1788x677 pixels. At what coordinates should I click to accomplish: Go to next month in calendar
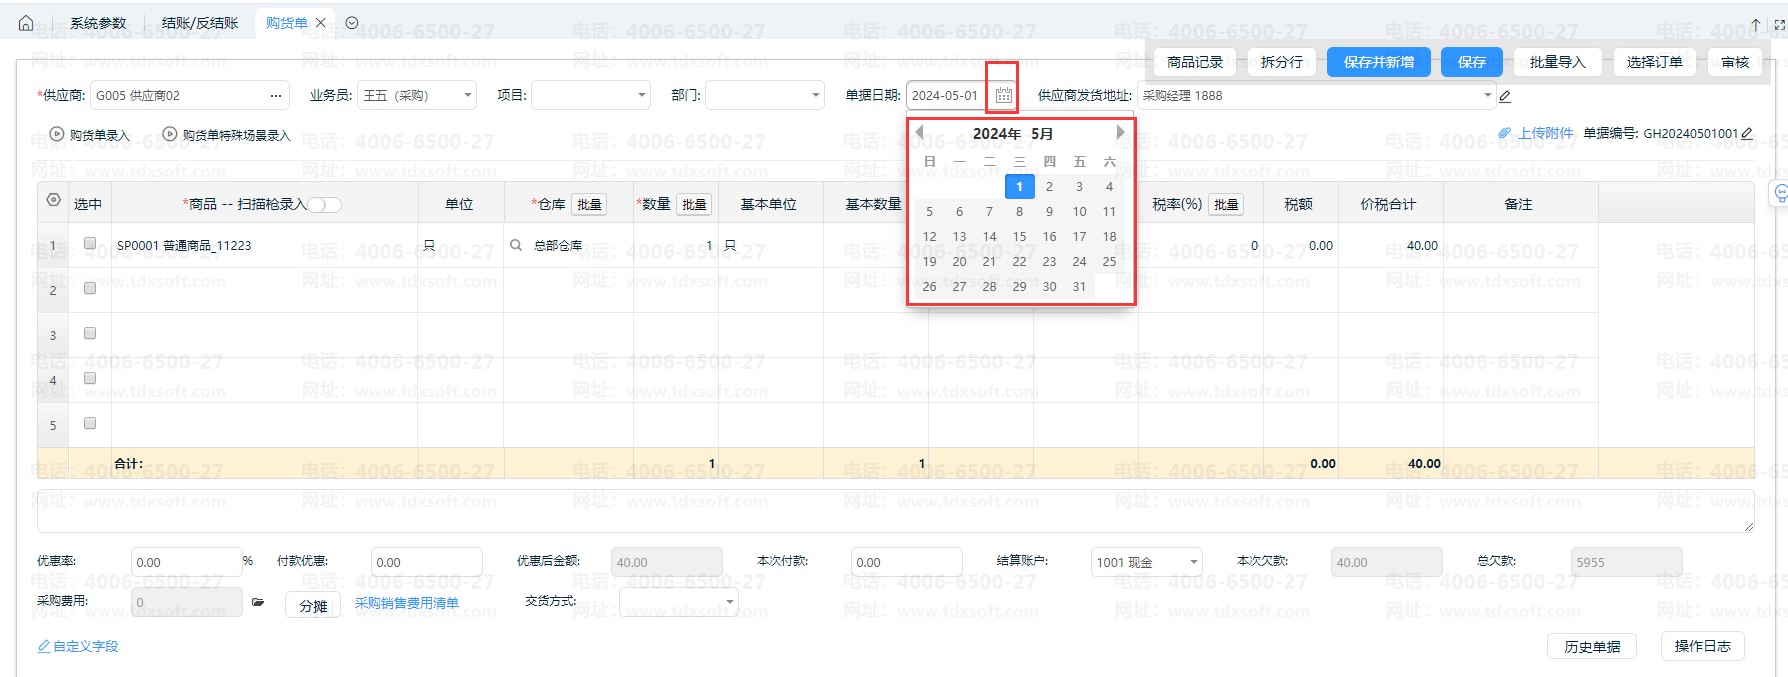tap(1120, 132)
